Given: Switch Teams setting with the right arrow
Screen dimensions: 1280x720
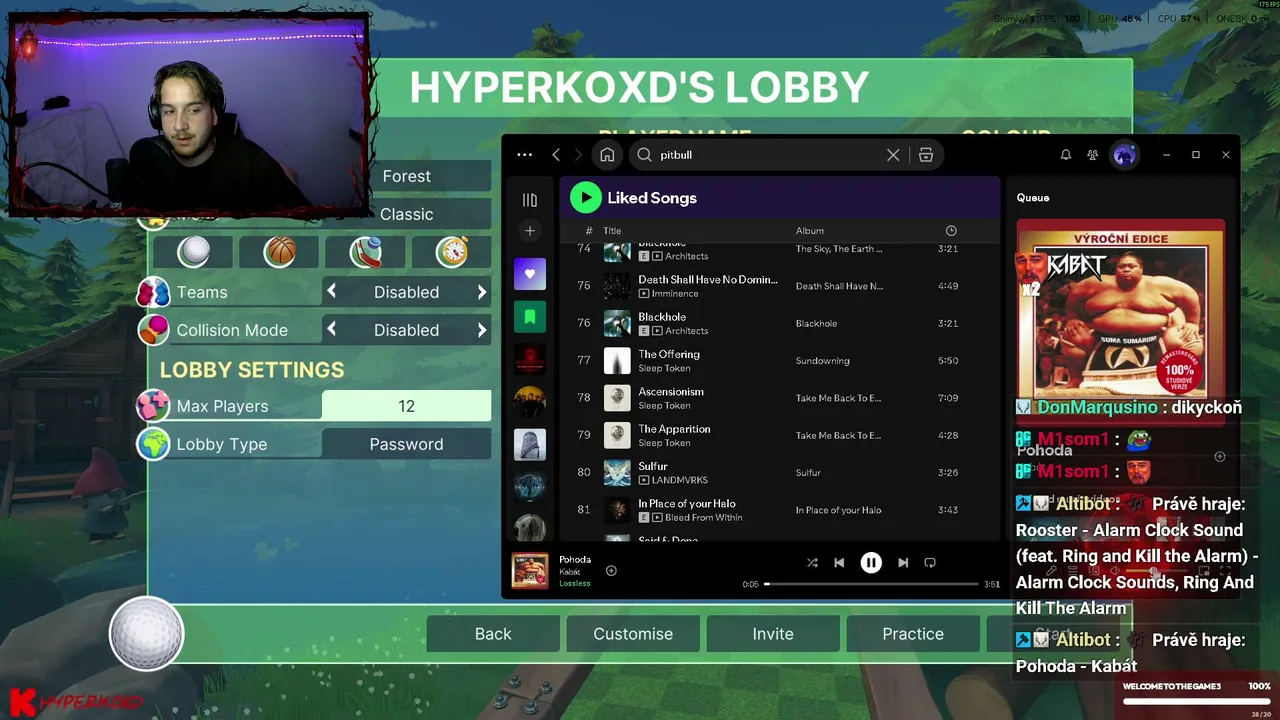Looking at the screenshot, I should coord(481,292).
